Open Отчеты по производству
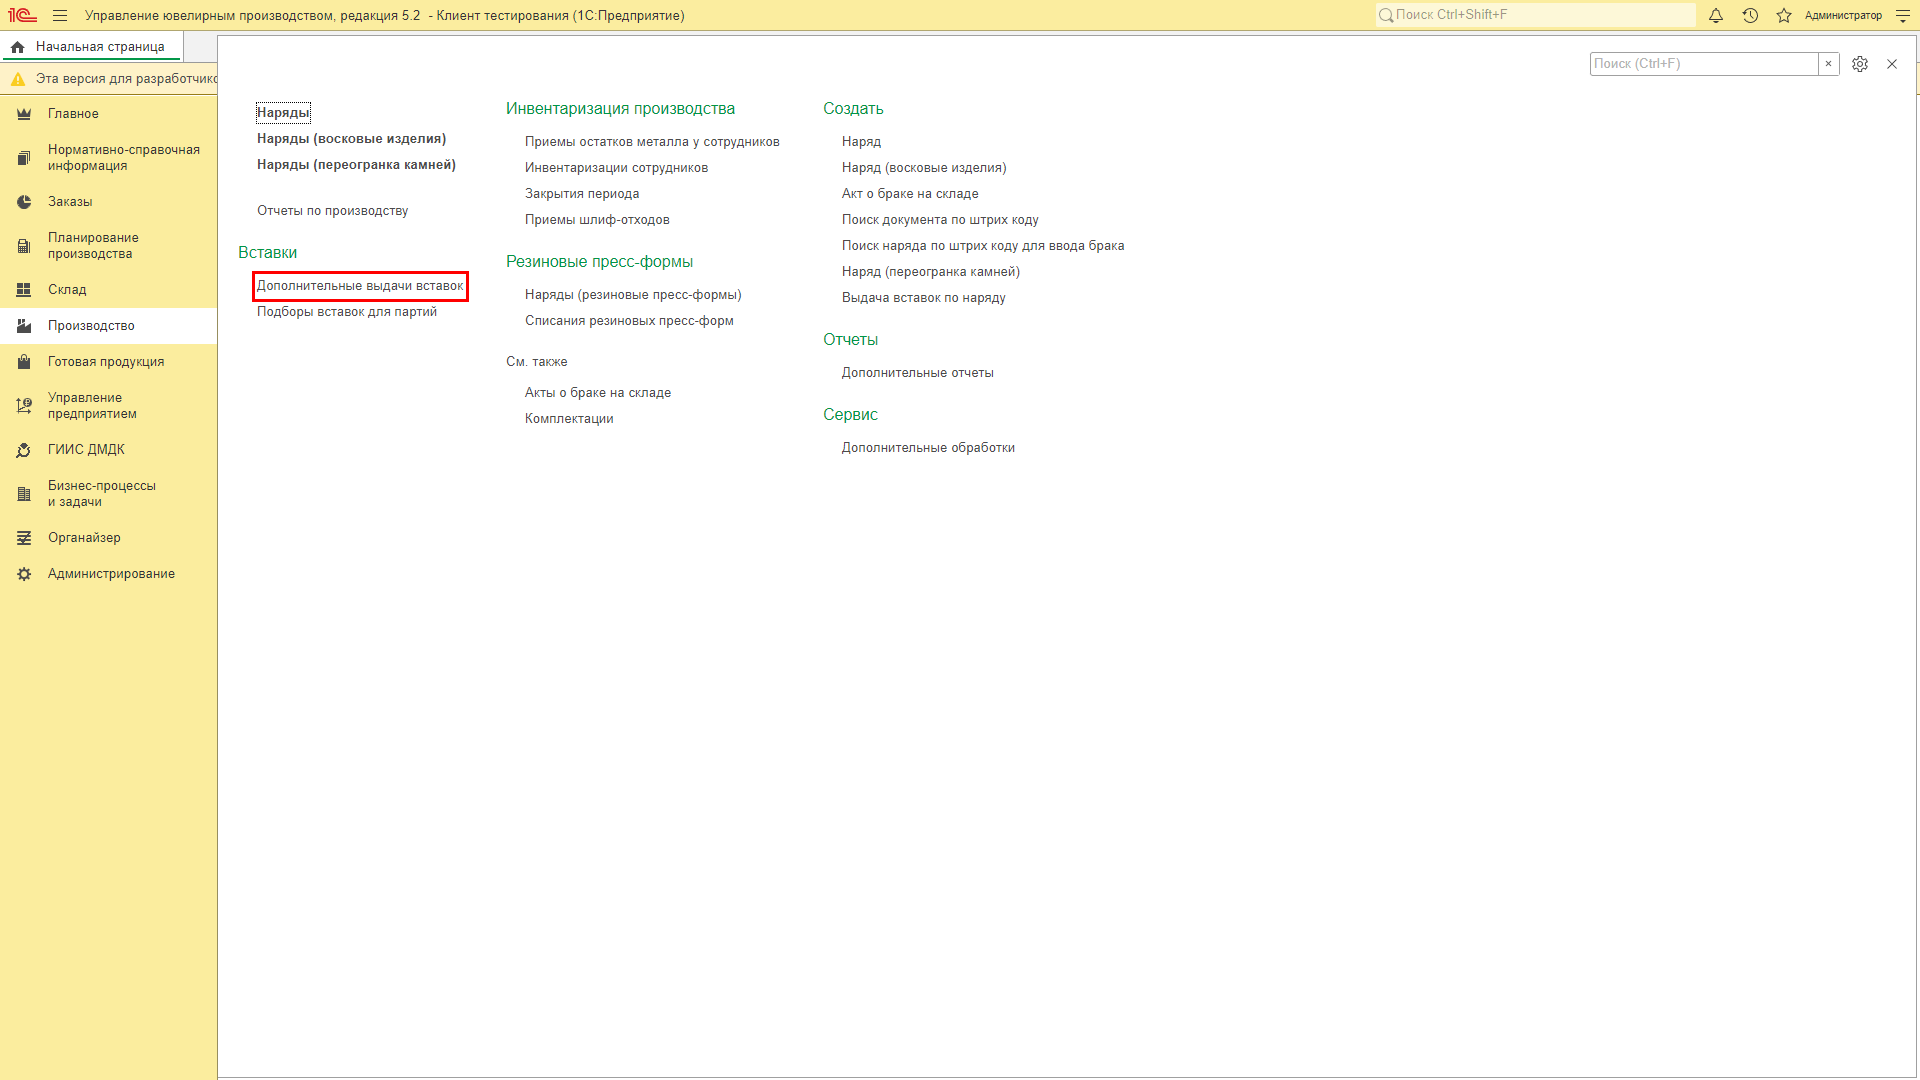Screen dimensions: 1920x1080 (332, 211)
